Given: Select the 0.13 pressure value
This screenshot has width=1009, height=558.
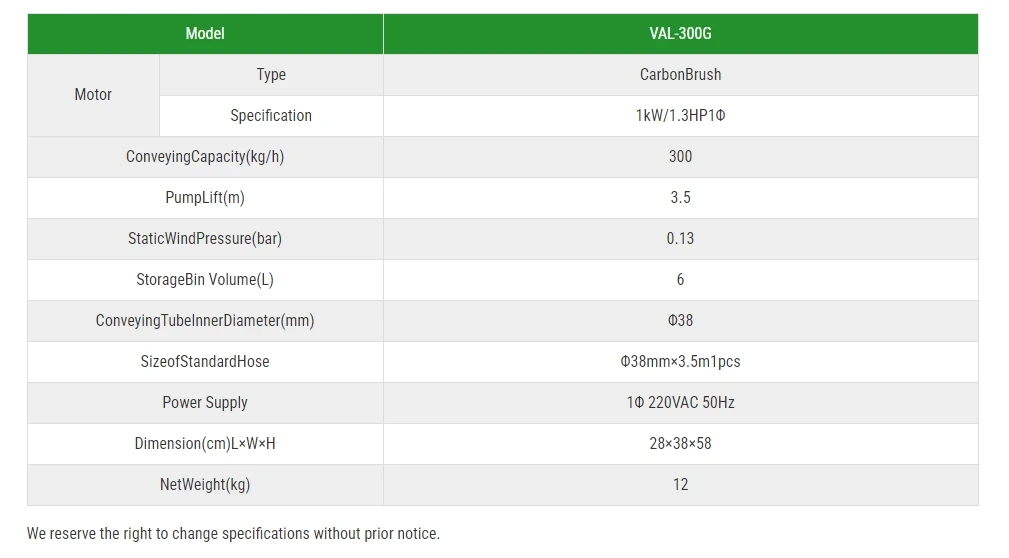Looking at the screenshot, I should pos(680,238).
